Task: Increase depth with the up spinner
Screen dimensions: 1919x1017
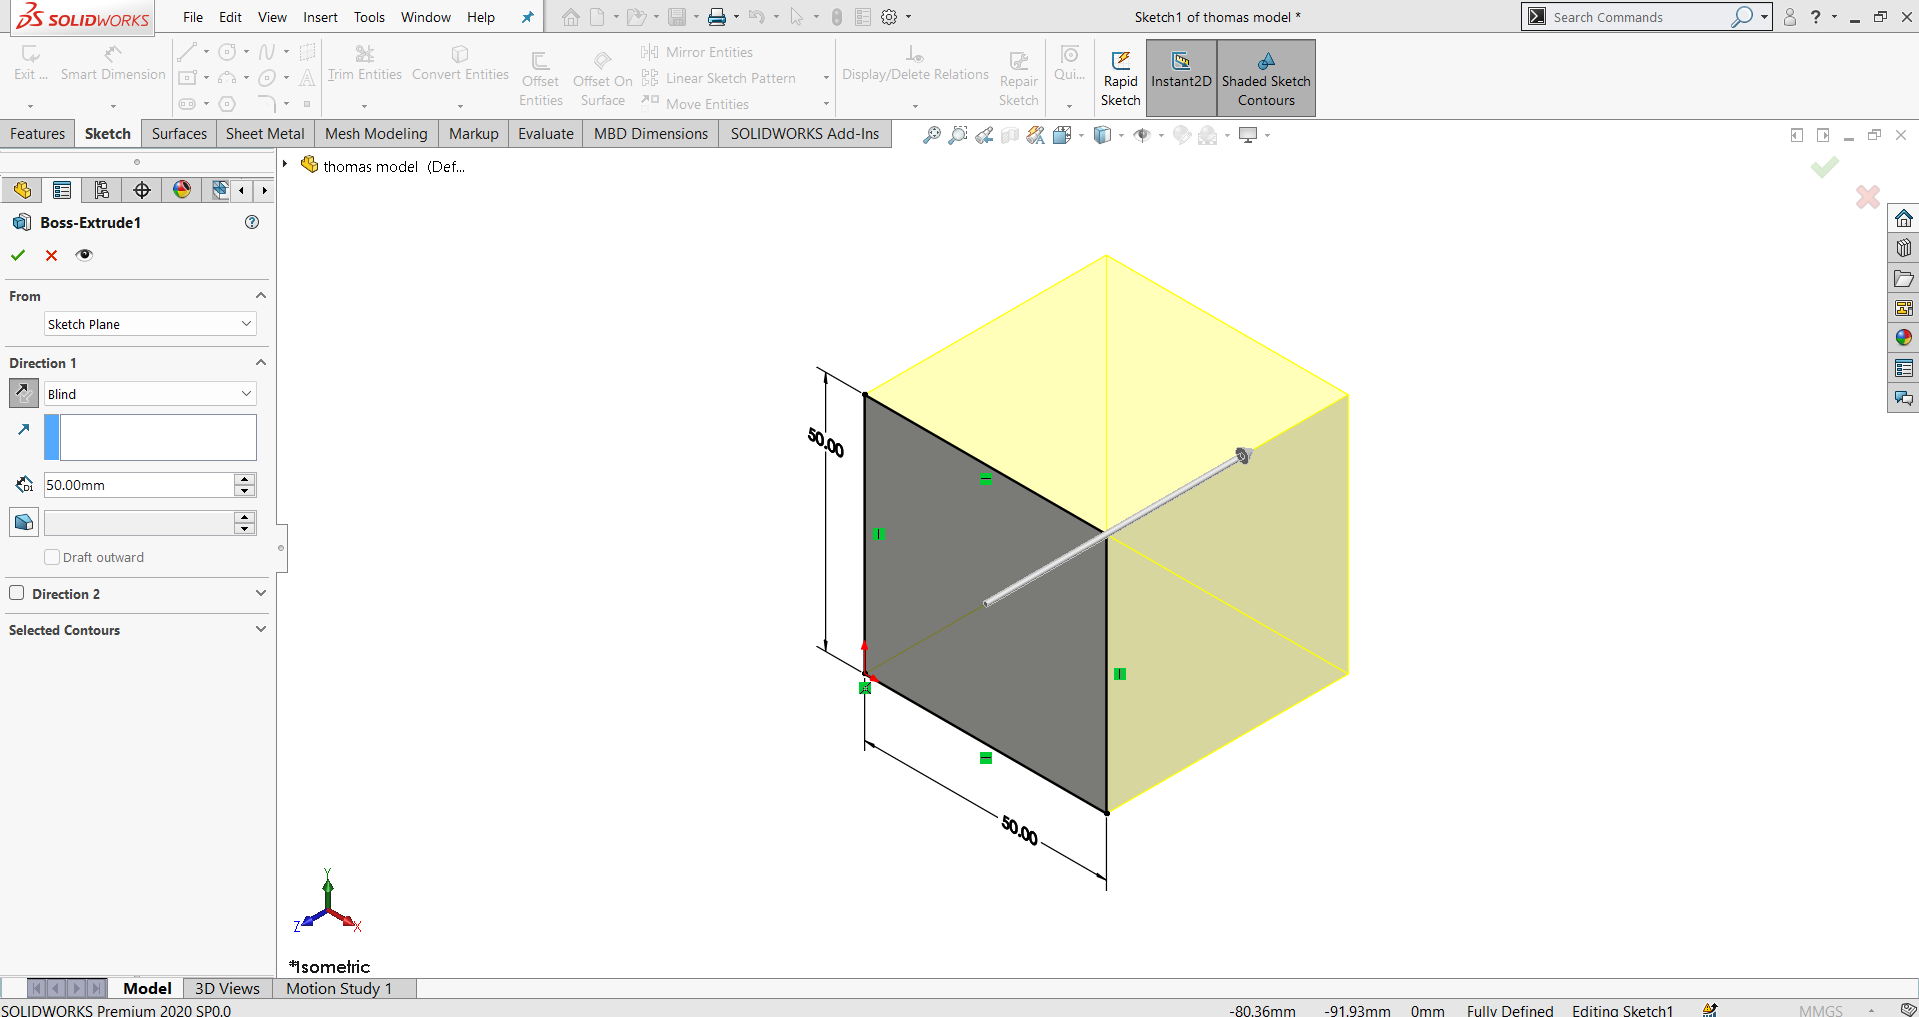Action: pyautogui.click(x=245, y=479)
